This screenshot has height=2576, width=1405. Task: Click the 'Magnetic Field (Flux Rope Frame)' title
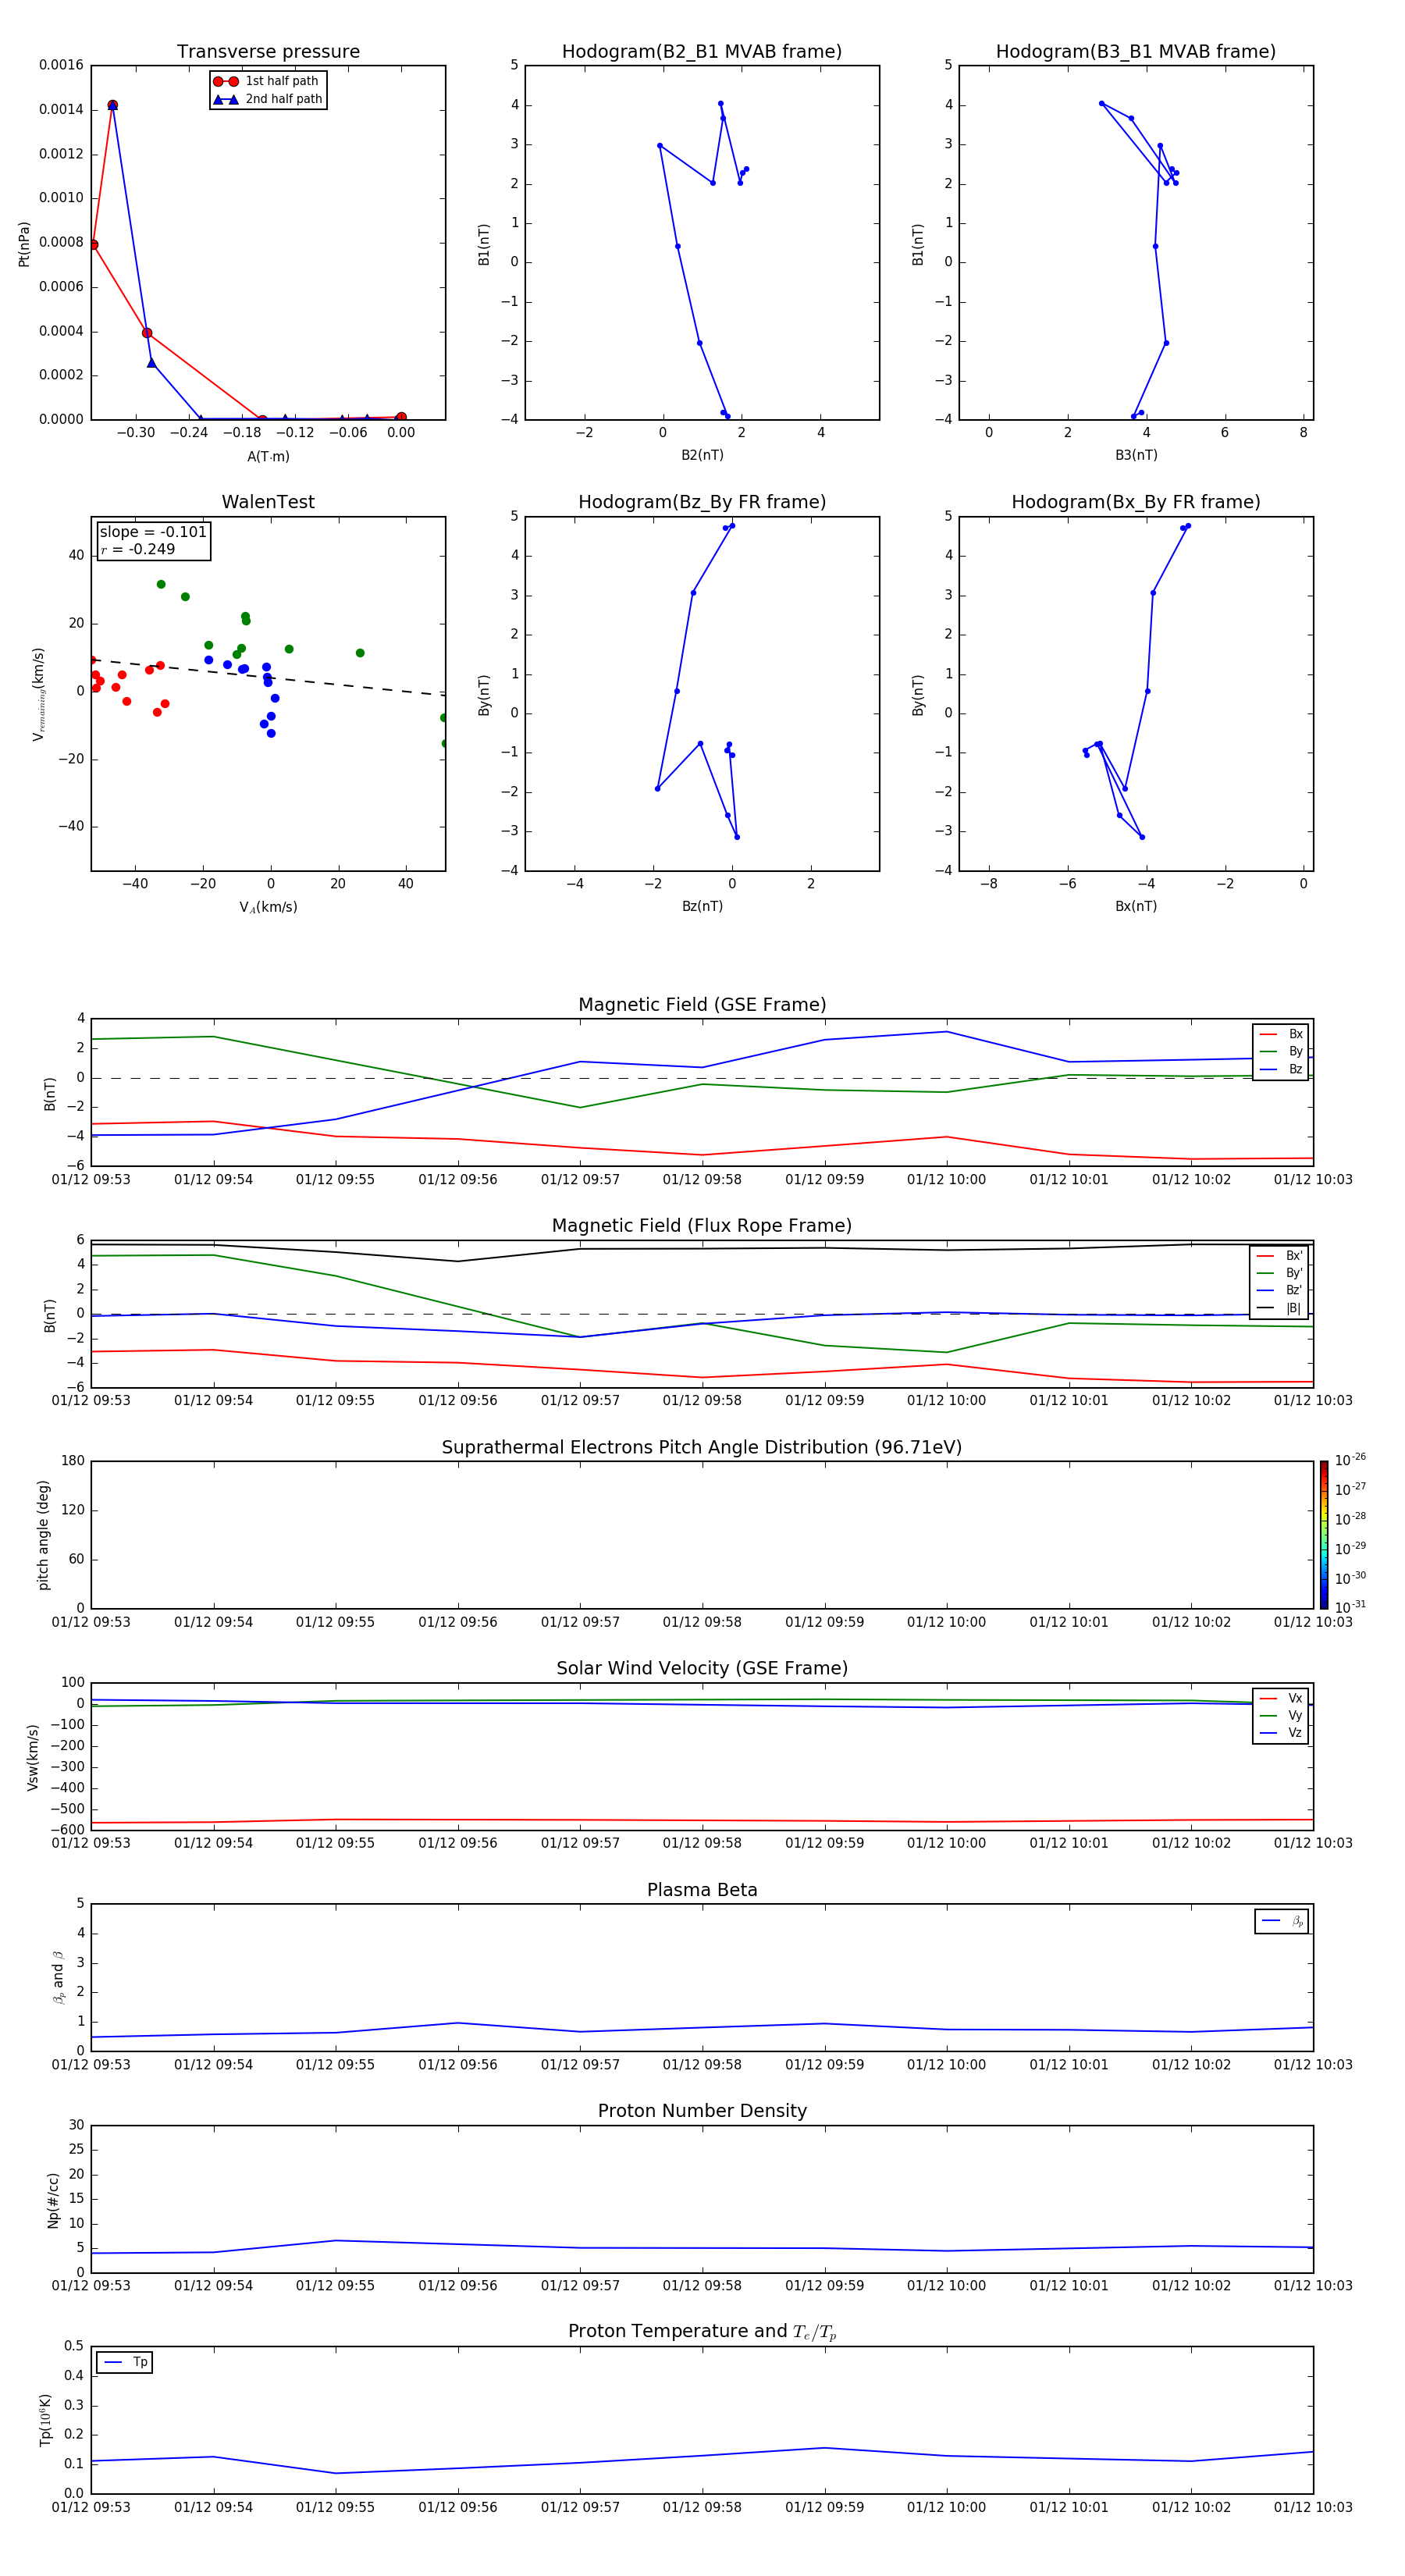click(x=702, y=1226)
